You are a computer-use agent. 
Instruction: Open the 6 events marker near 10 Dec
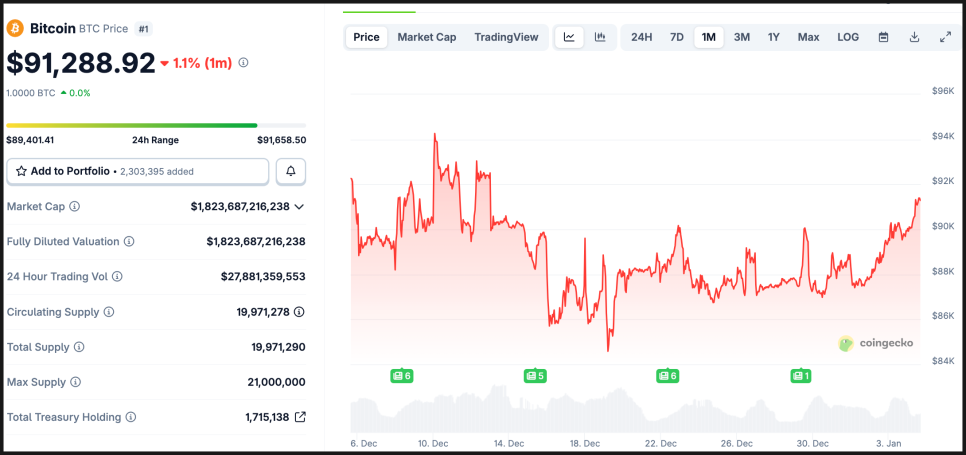[x=402, y=376]
